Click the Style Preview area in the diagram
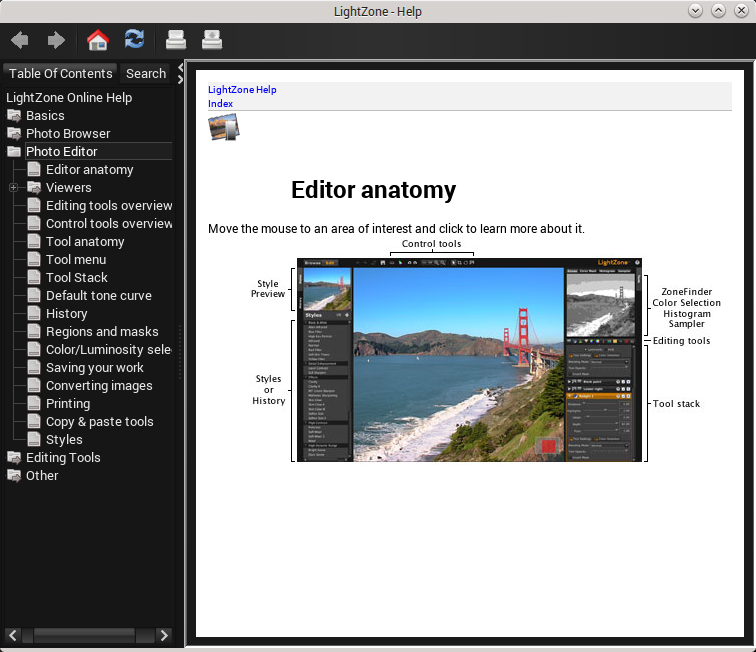756x652 pixels. (x=327, y=289)
